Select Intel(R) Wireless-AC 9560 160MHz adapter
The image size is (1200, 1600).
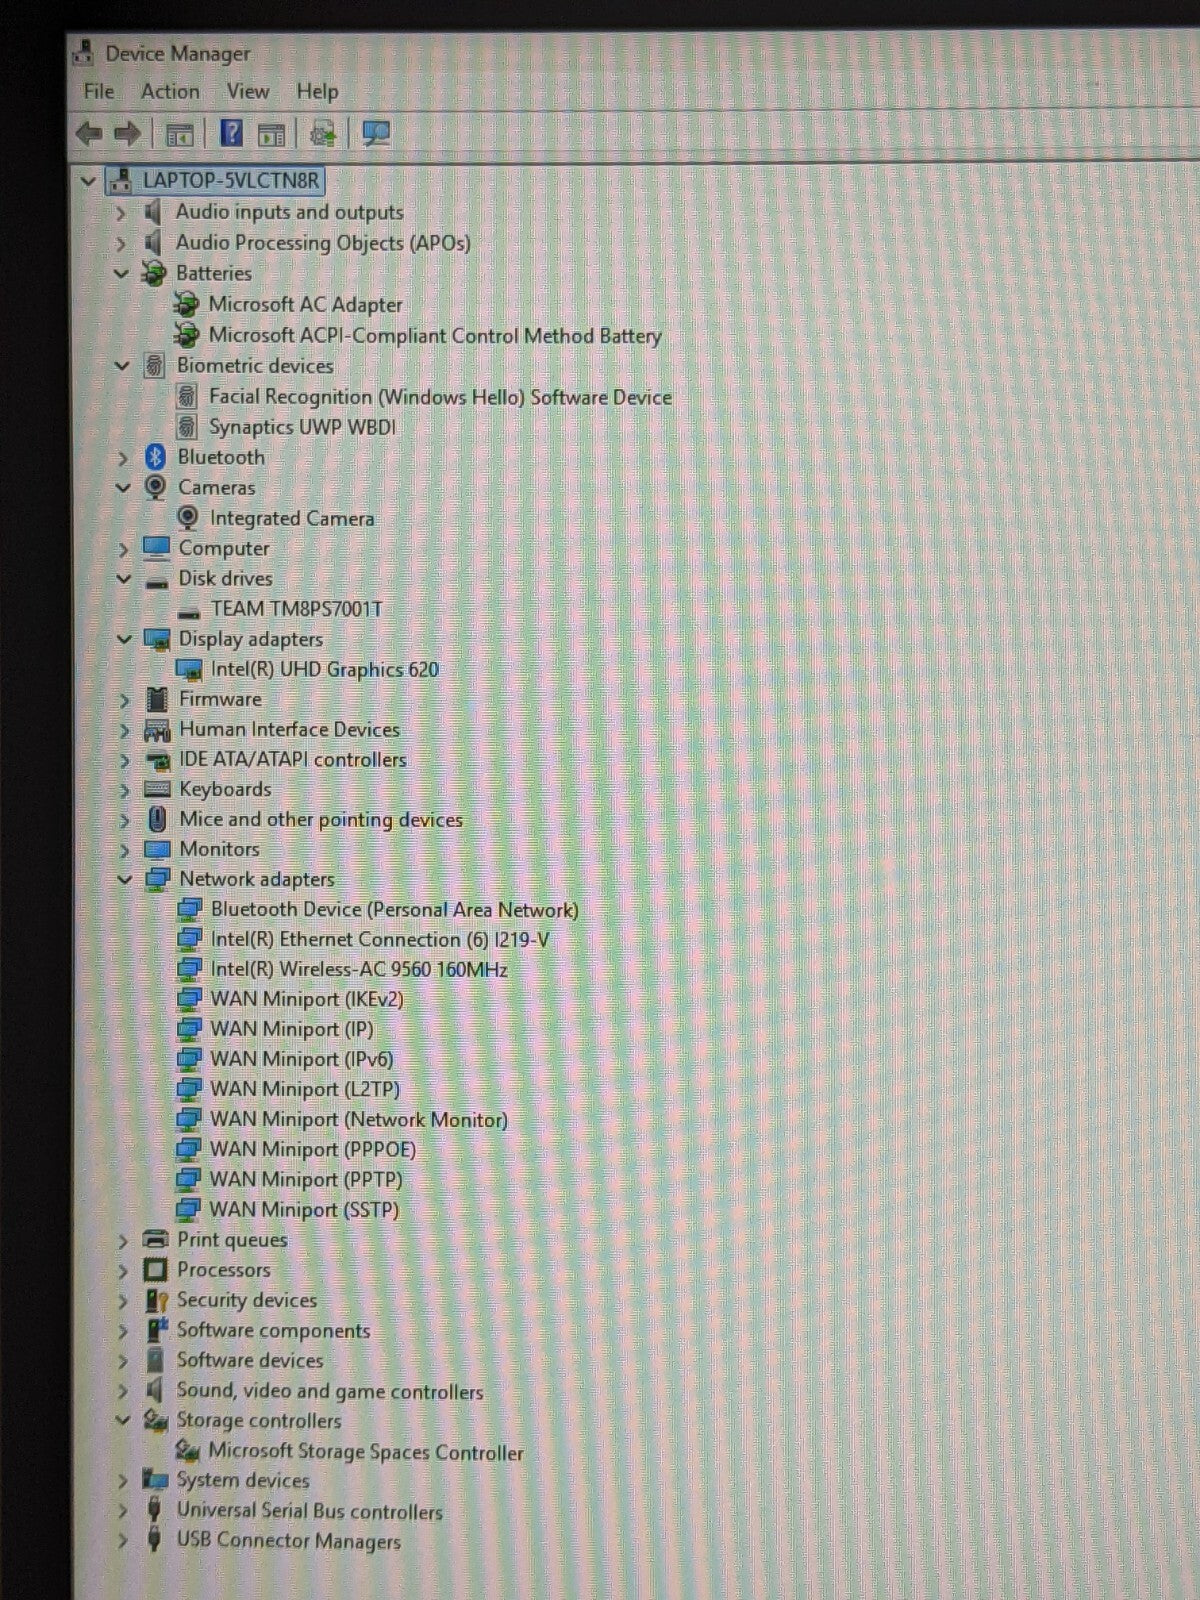(358, 969)
